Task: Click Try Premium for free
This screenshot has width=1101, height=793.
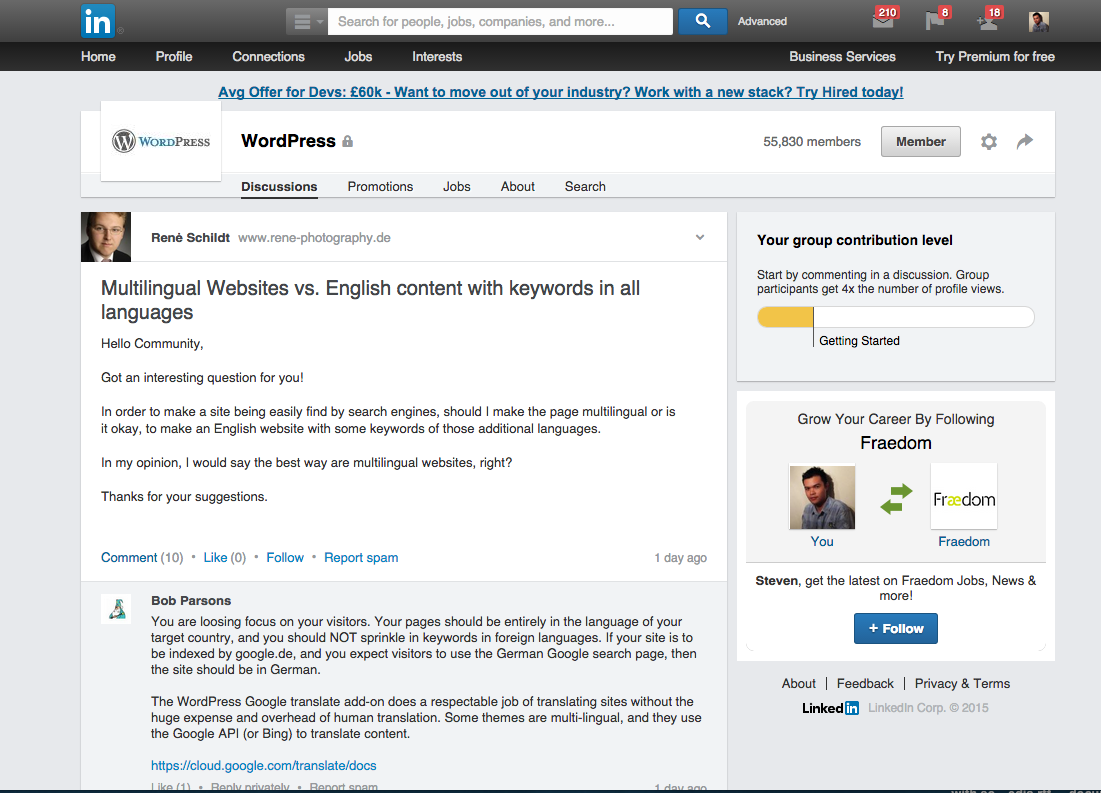Action: [995, 57]
